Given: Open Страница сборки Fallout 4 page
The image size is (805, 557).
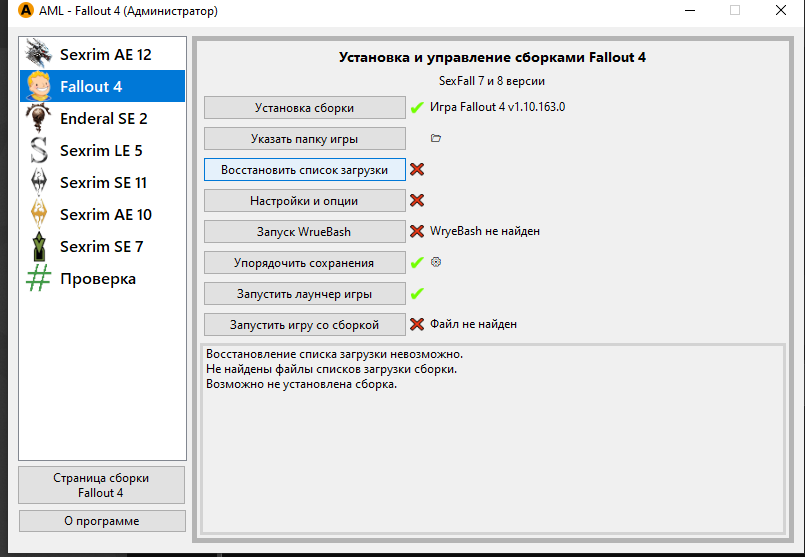Looking at the screenshot, I should [102, 485].
